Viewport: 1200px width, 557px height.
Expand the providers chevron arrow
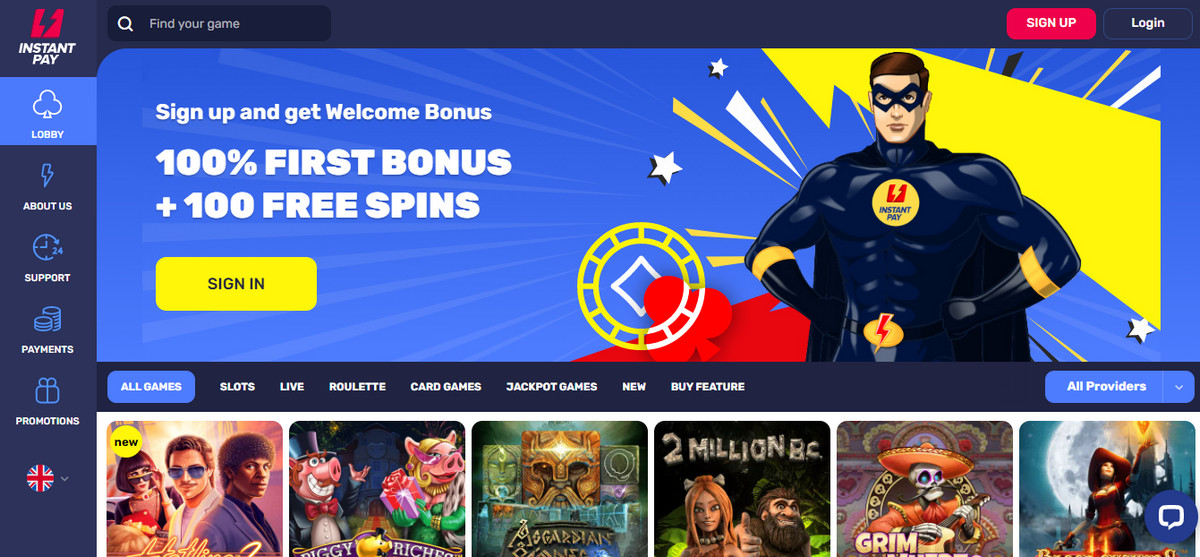coord(1179,387)
